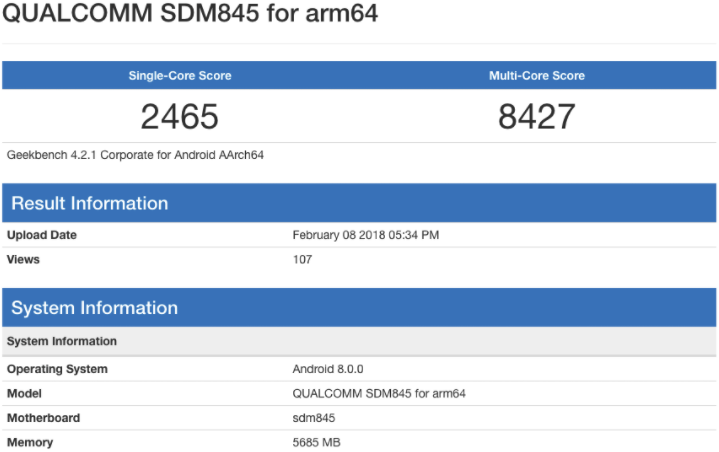Select the motherboard value sdm845

[x=314, y=418]
